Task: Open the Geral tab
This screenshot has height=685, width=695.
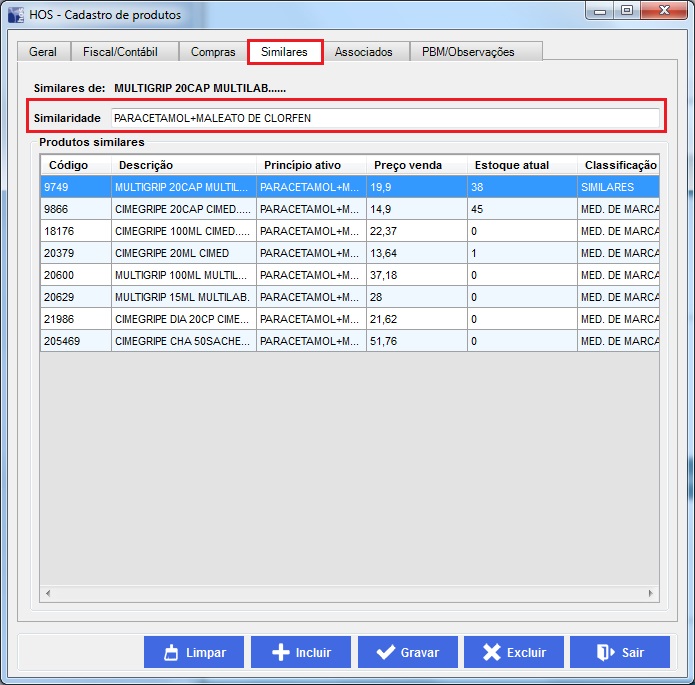Action: tap(43, 52)
